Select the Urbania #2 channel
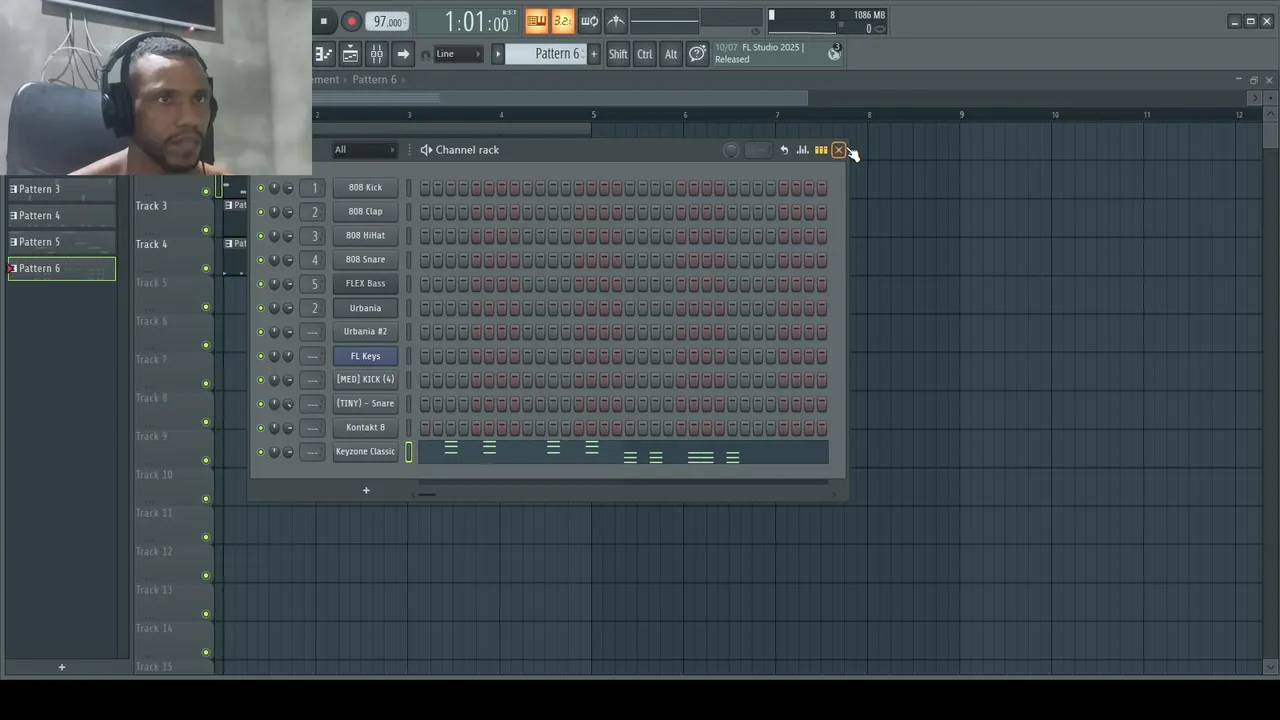 365,331
